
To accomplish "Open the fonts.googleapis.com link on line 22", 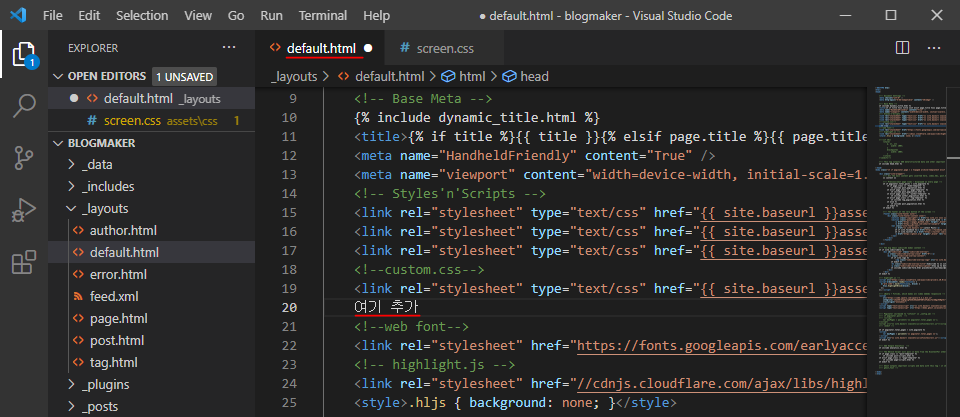I will point(722,345).
